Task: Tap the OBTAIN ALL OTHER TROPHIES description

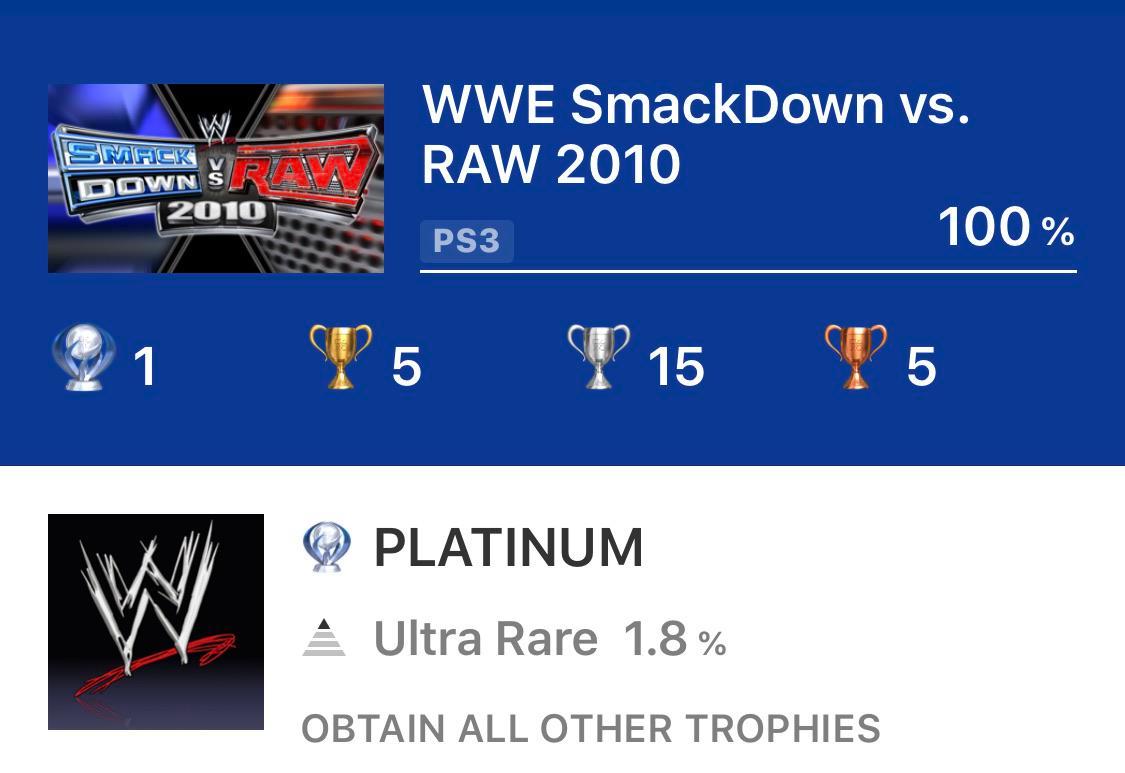Action: [x=591, y=729]
